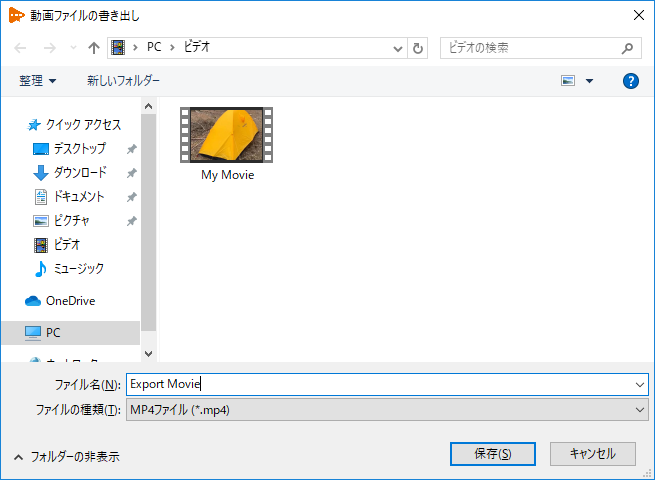Go back using the left arrow

point(20,48)
